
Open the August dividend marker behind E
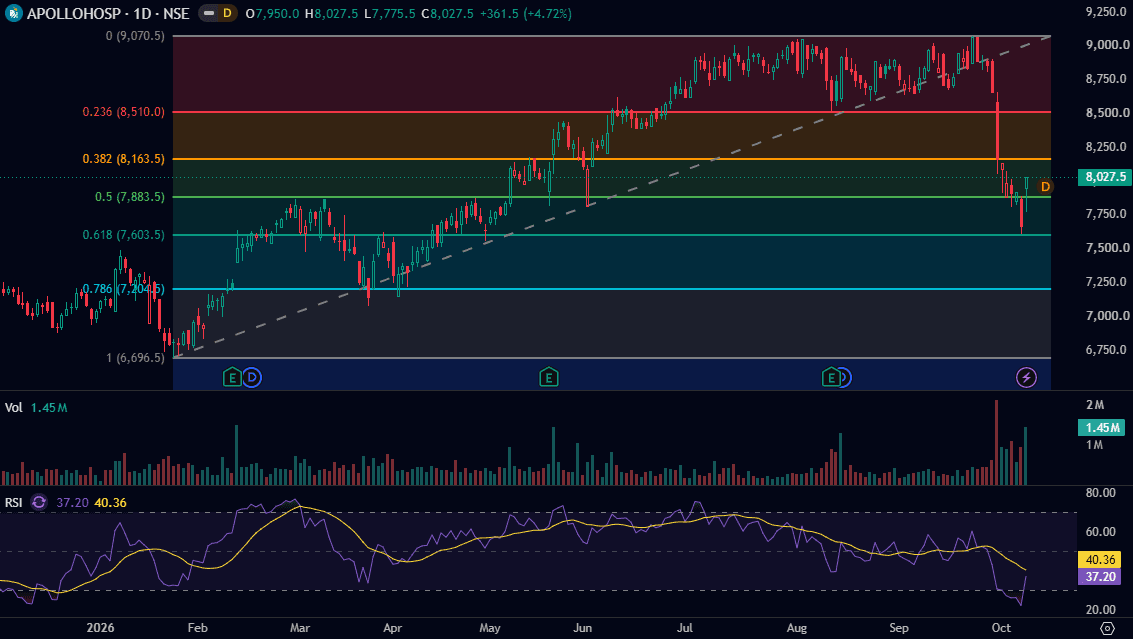[x=847, y=377]
